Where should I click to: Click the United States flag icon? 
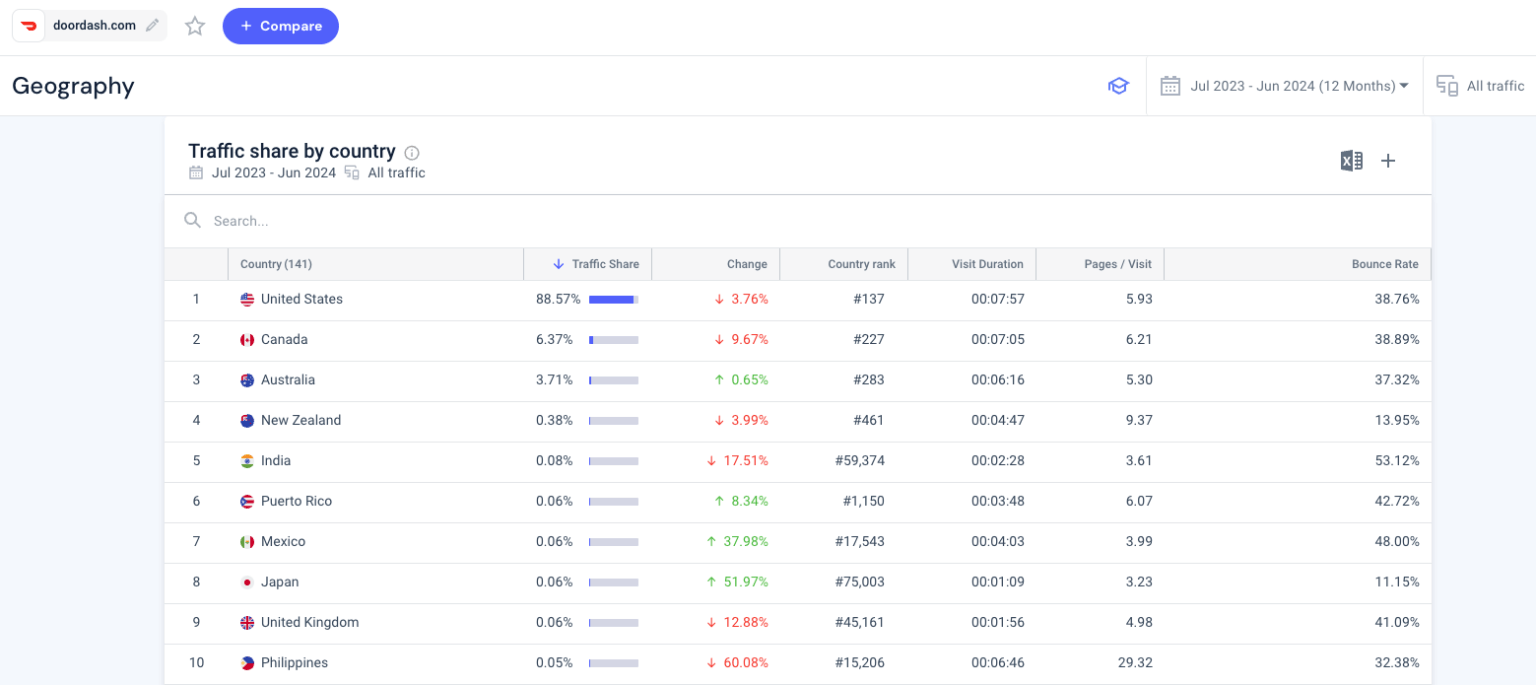pos(246,299)
